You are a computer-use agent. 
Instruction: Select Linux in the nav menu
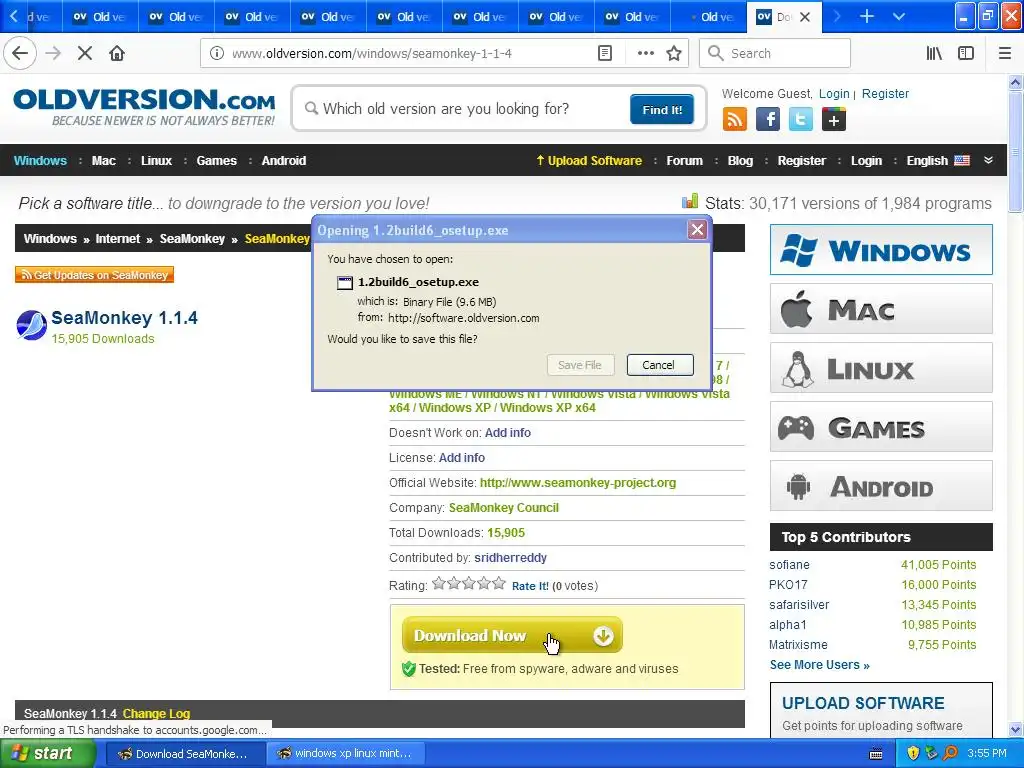156,161
